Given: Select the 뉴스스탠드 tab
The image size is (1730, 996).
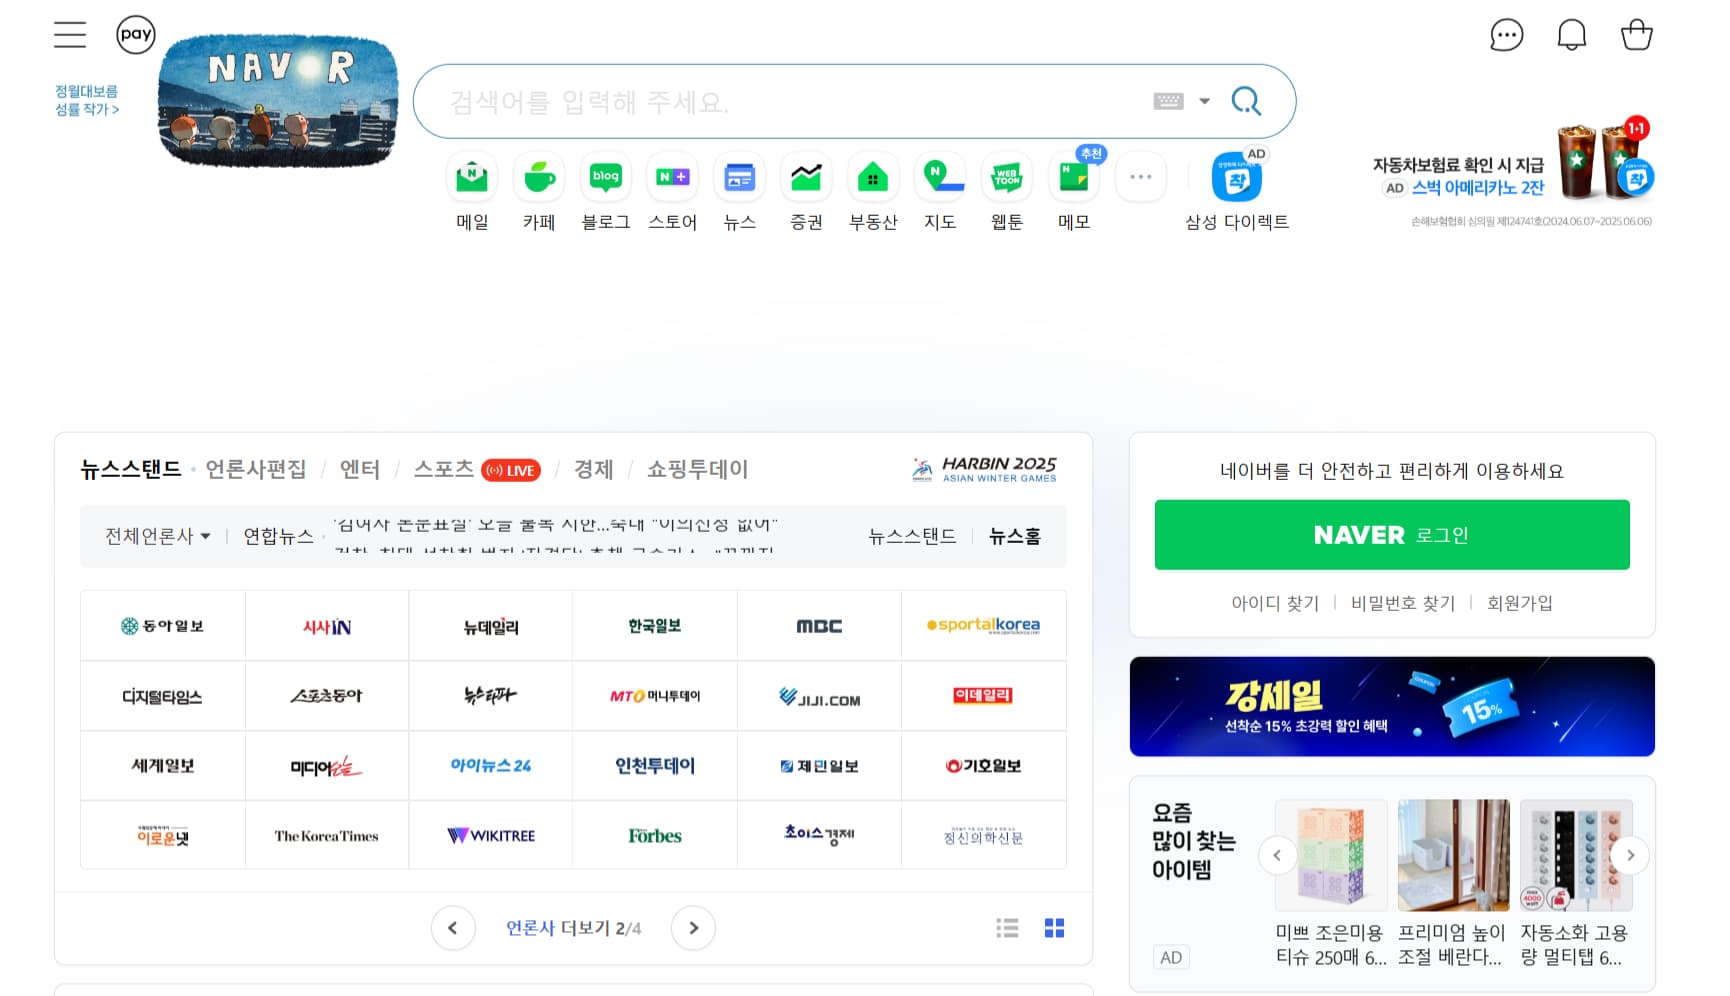Looking at the screenshot, I should click(x=130, y=469).
